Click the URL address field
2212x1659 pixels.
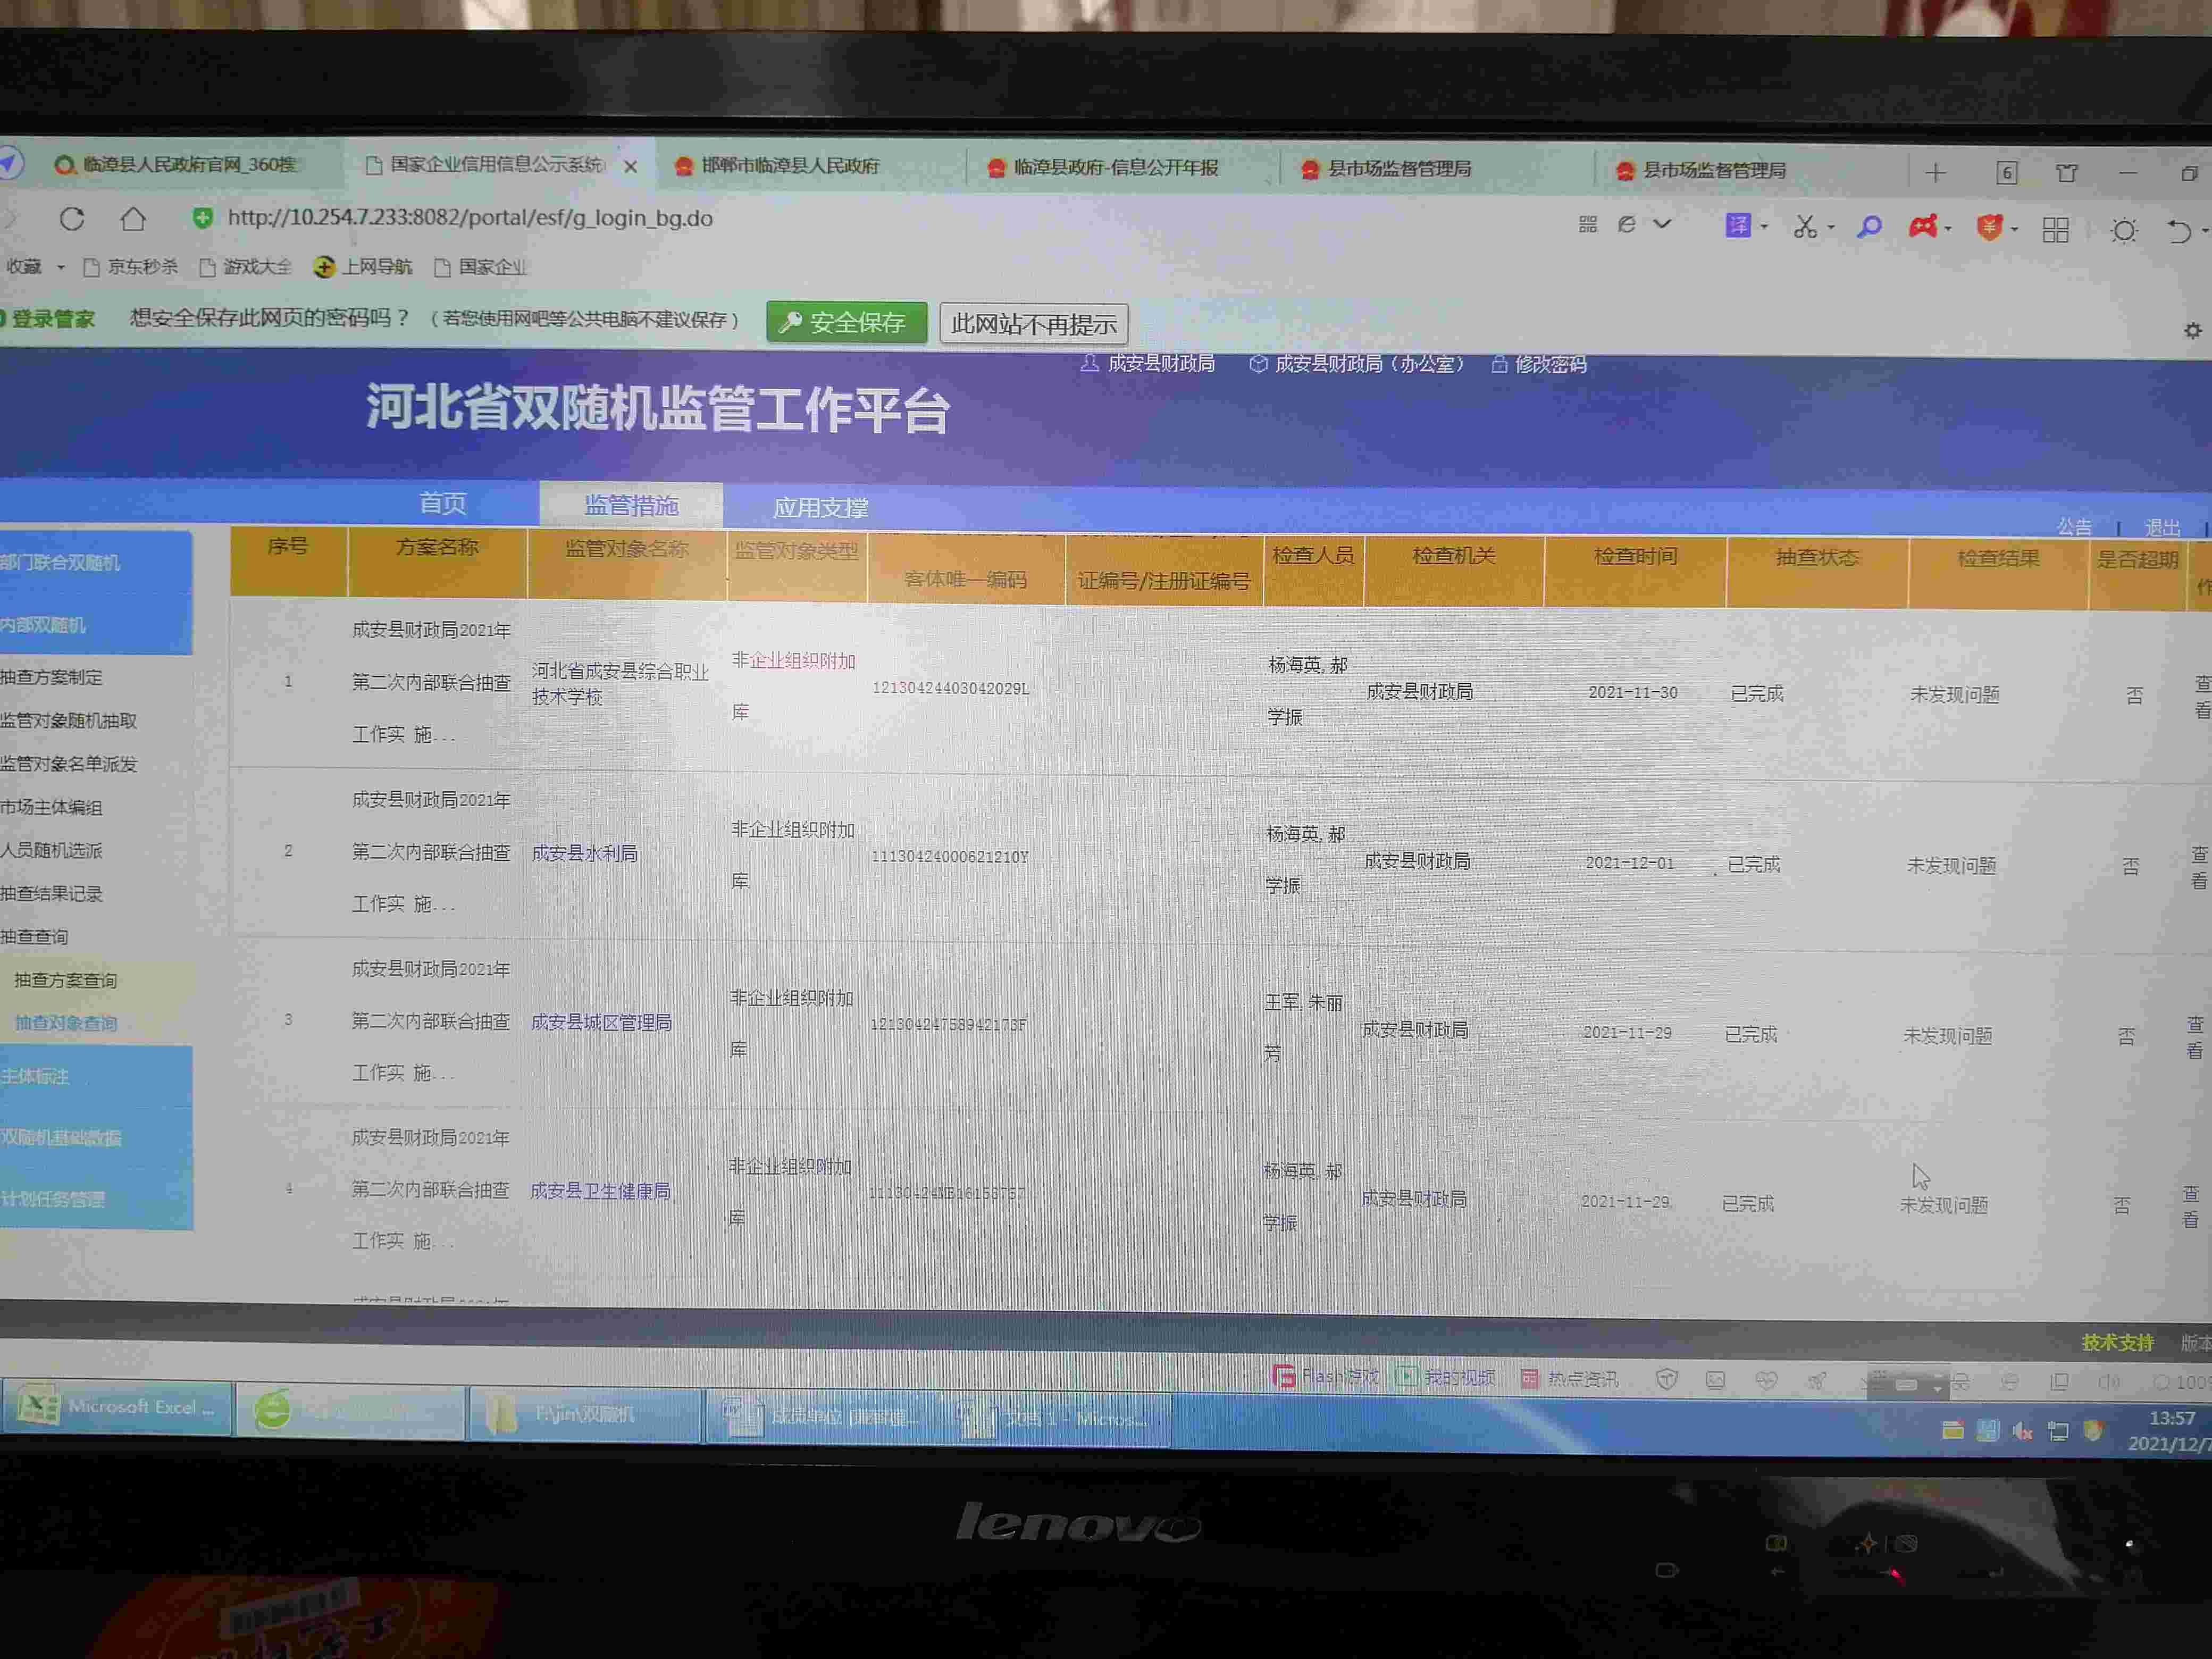[470, 218]
